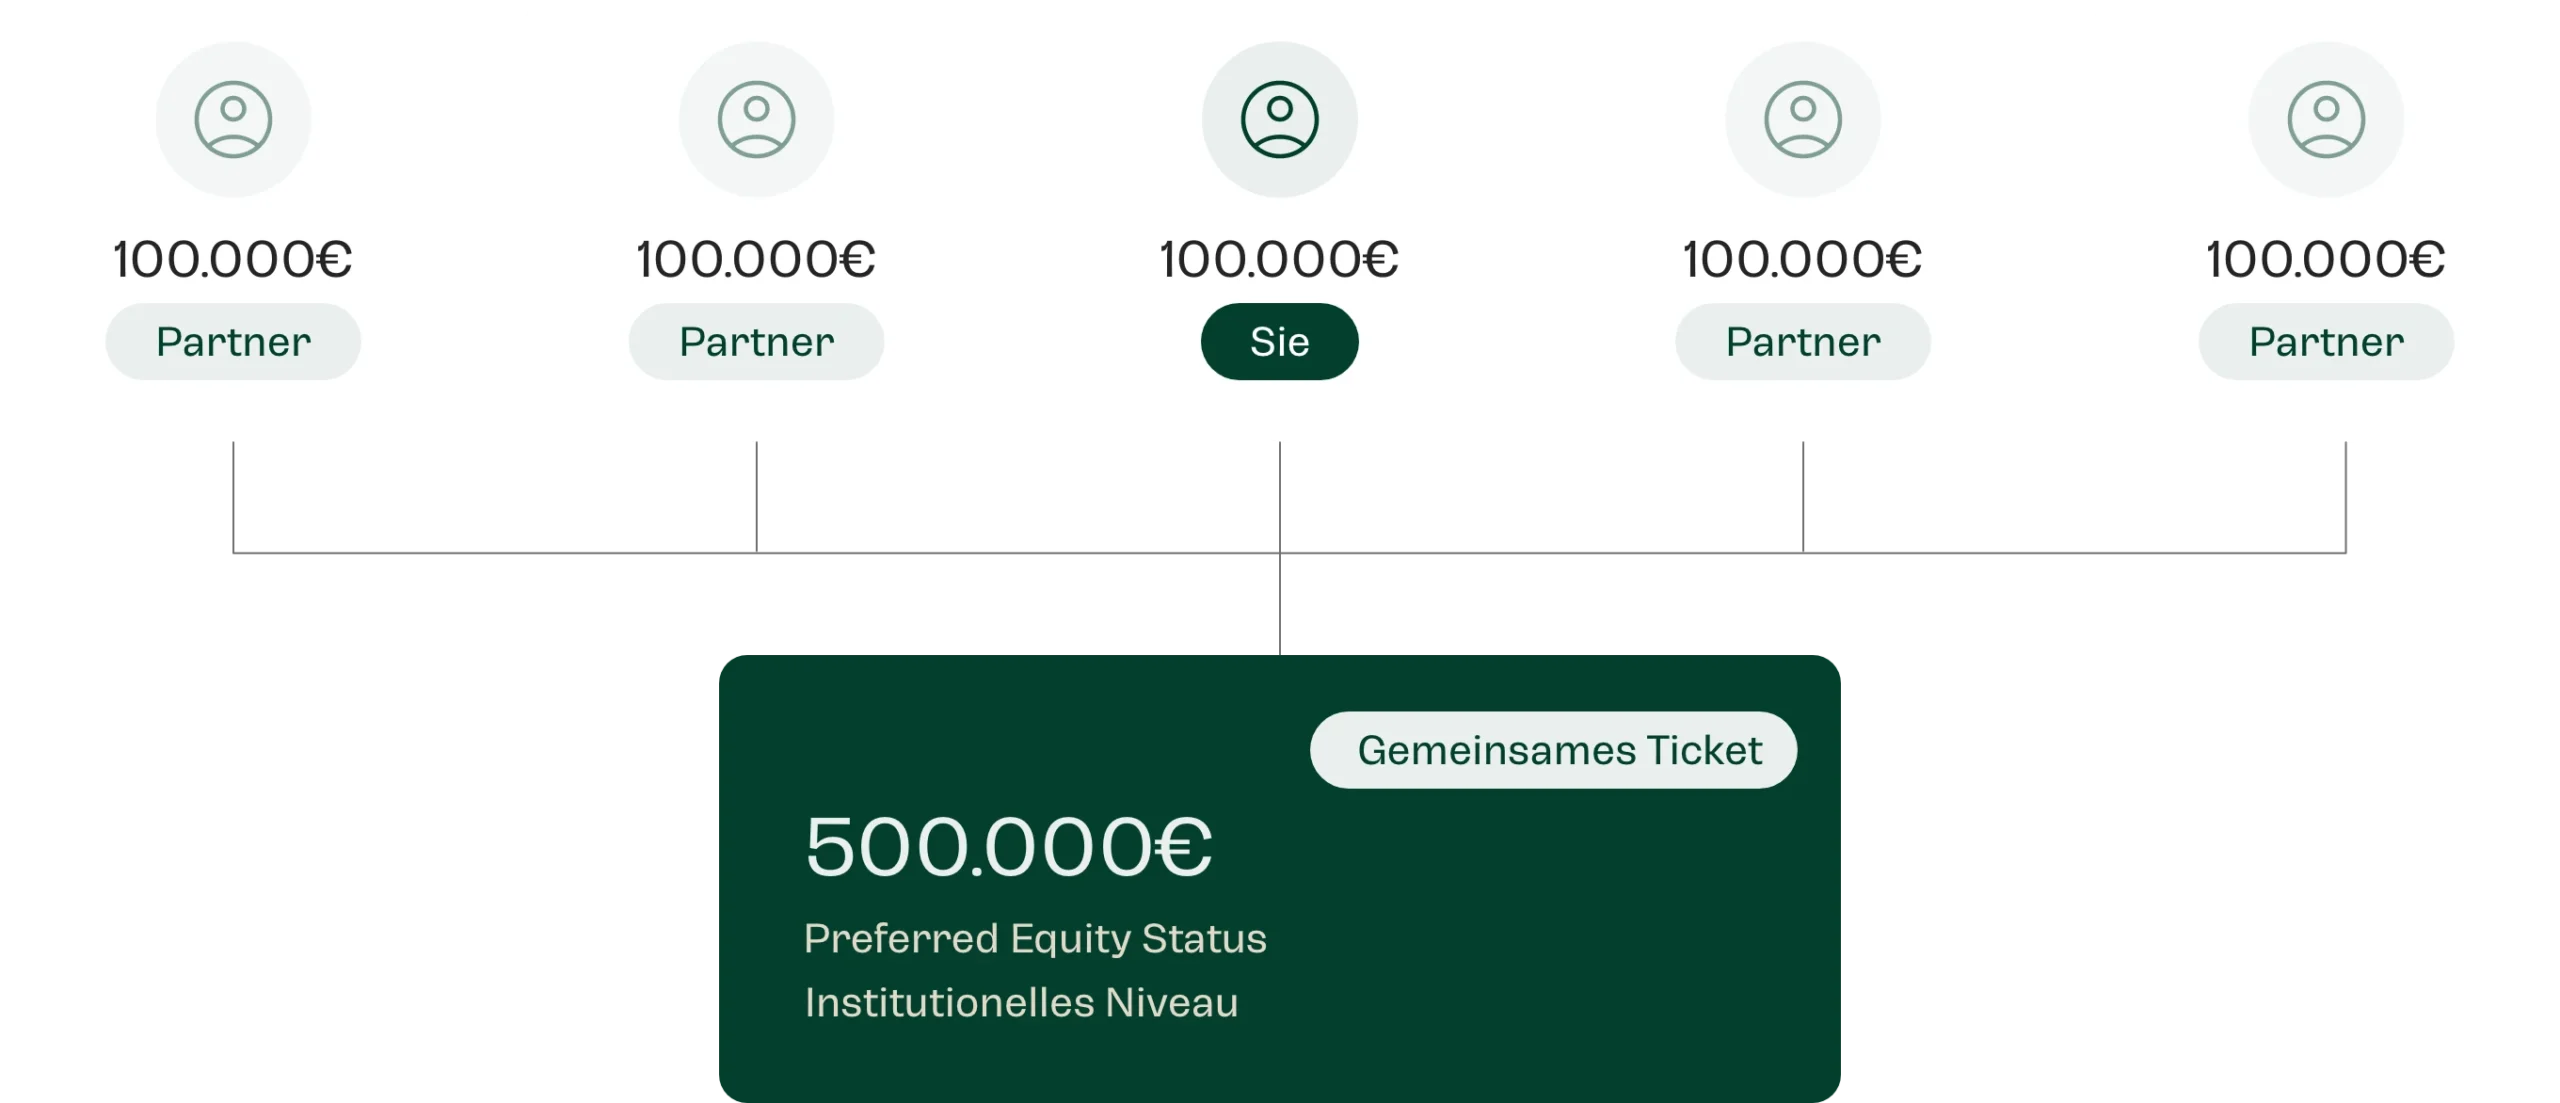2560x1103 pixels.
Task: Click the highlighted user avatar above Sie
Action: pyautogui.click(x=1279, y=119)
